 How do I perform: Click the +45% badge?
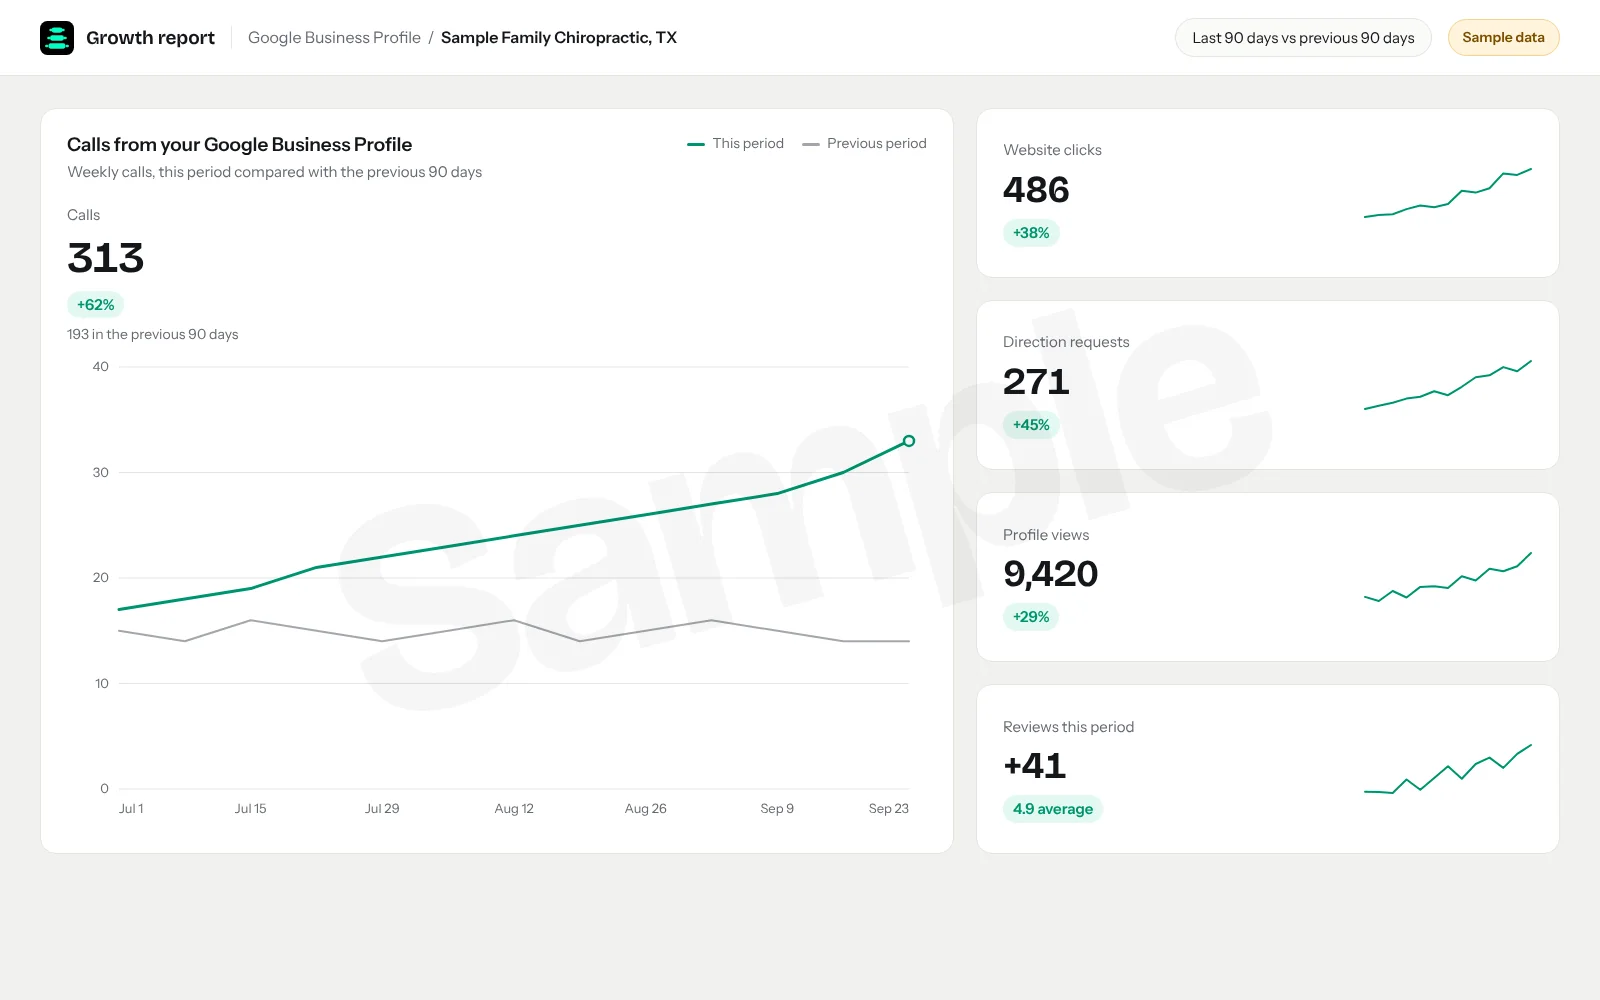click(x=1031, y=425)
